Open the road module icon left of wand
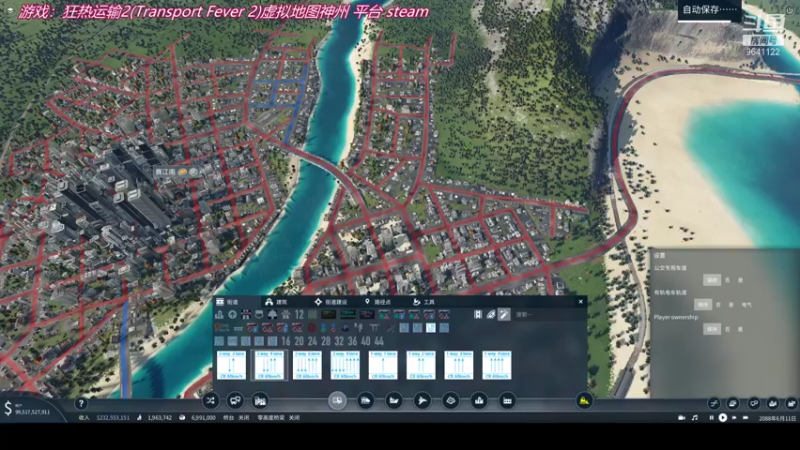 pos(491,314)
